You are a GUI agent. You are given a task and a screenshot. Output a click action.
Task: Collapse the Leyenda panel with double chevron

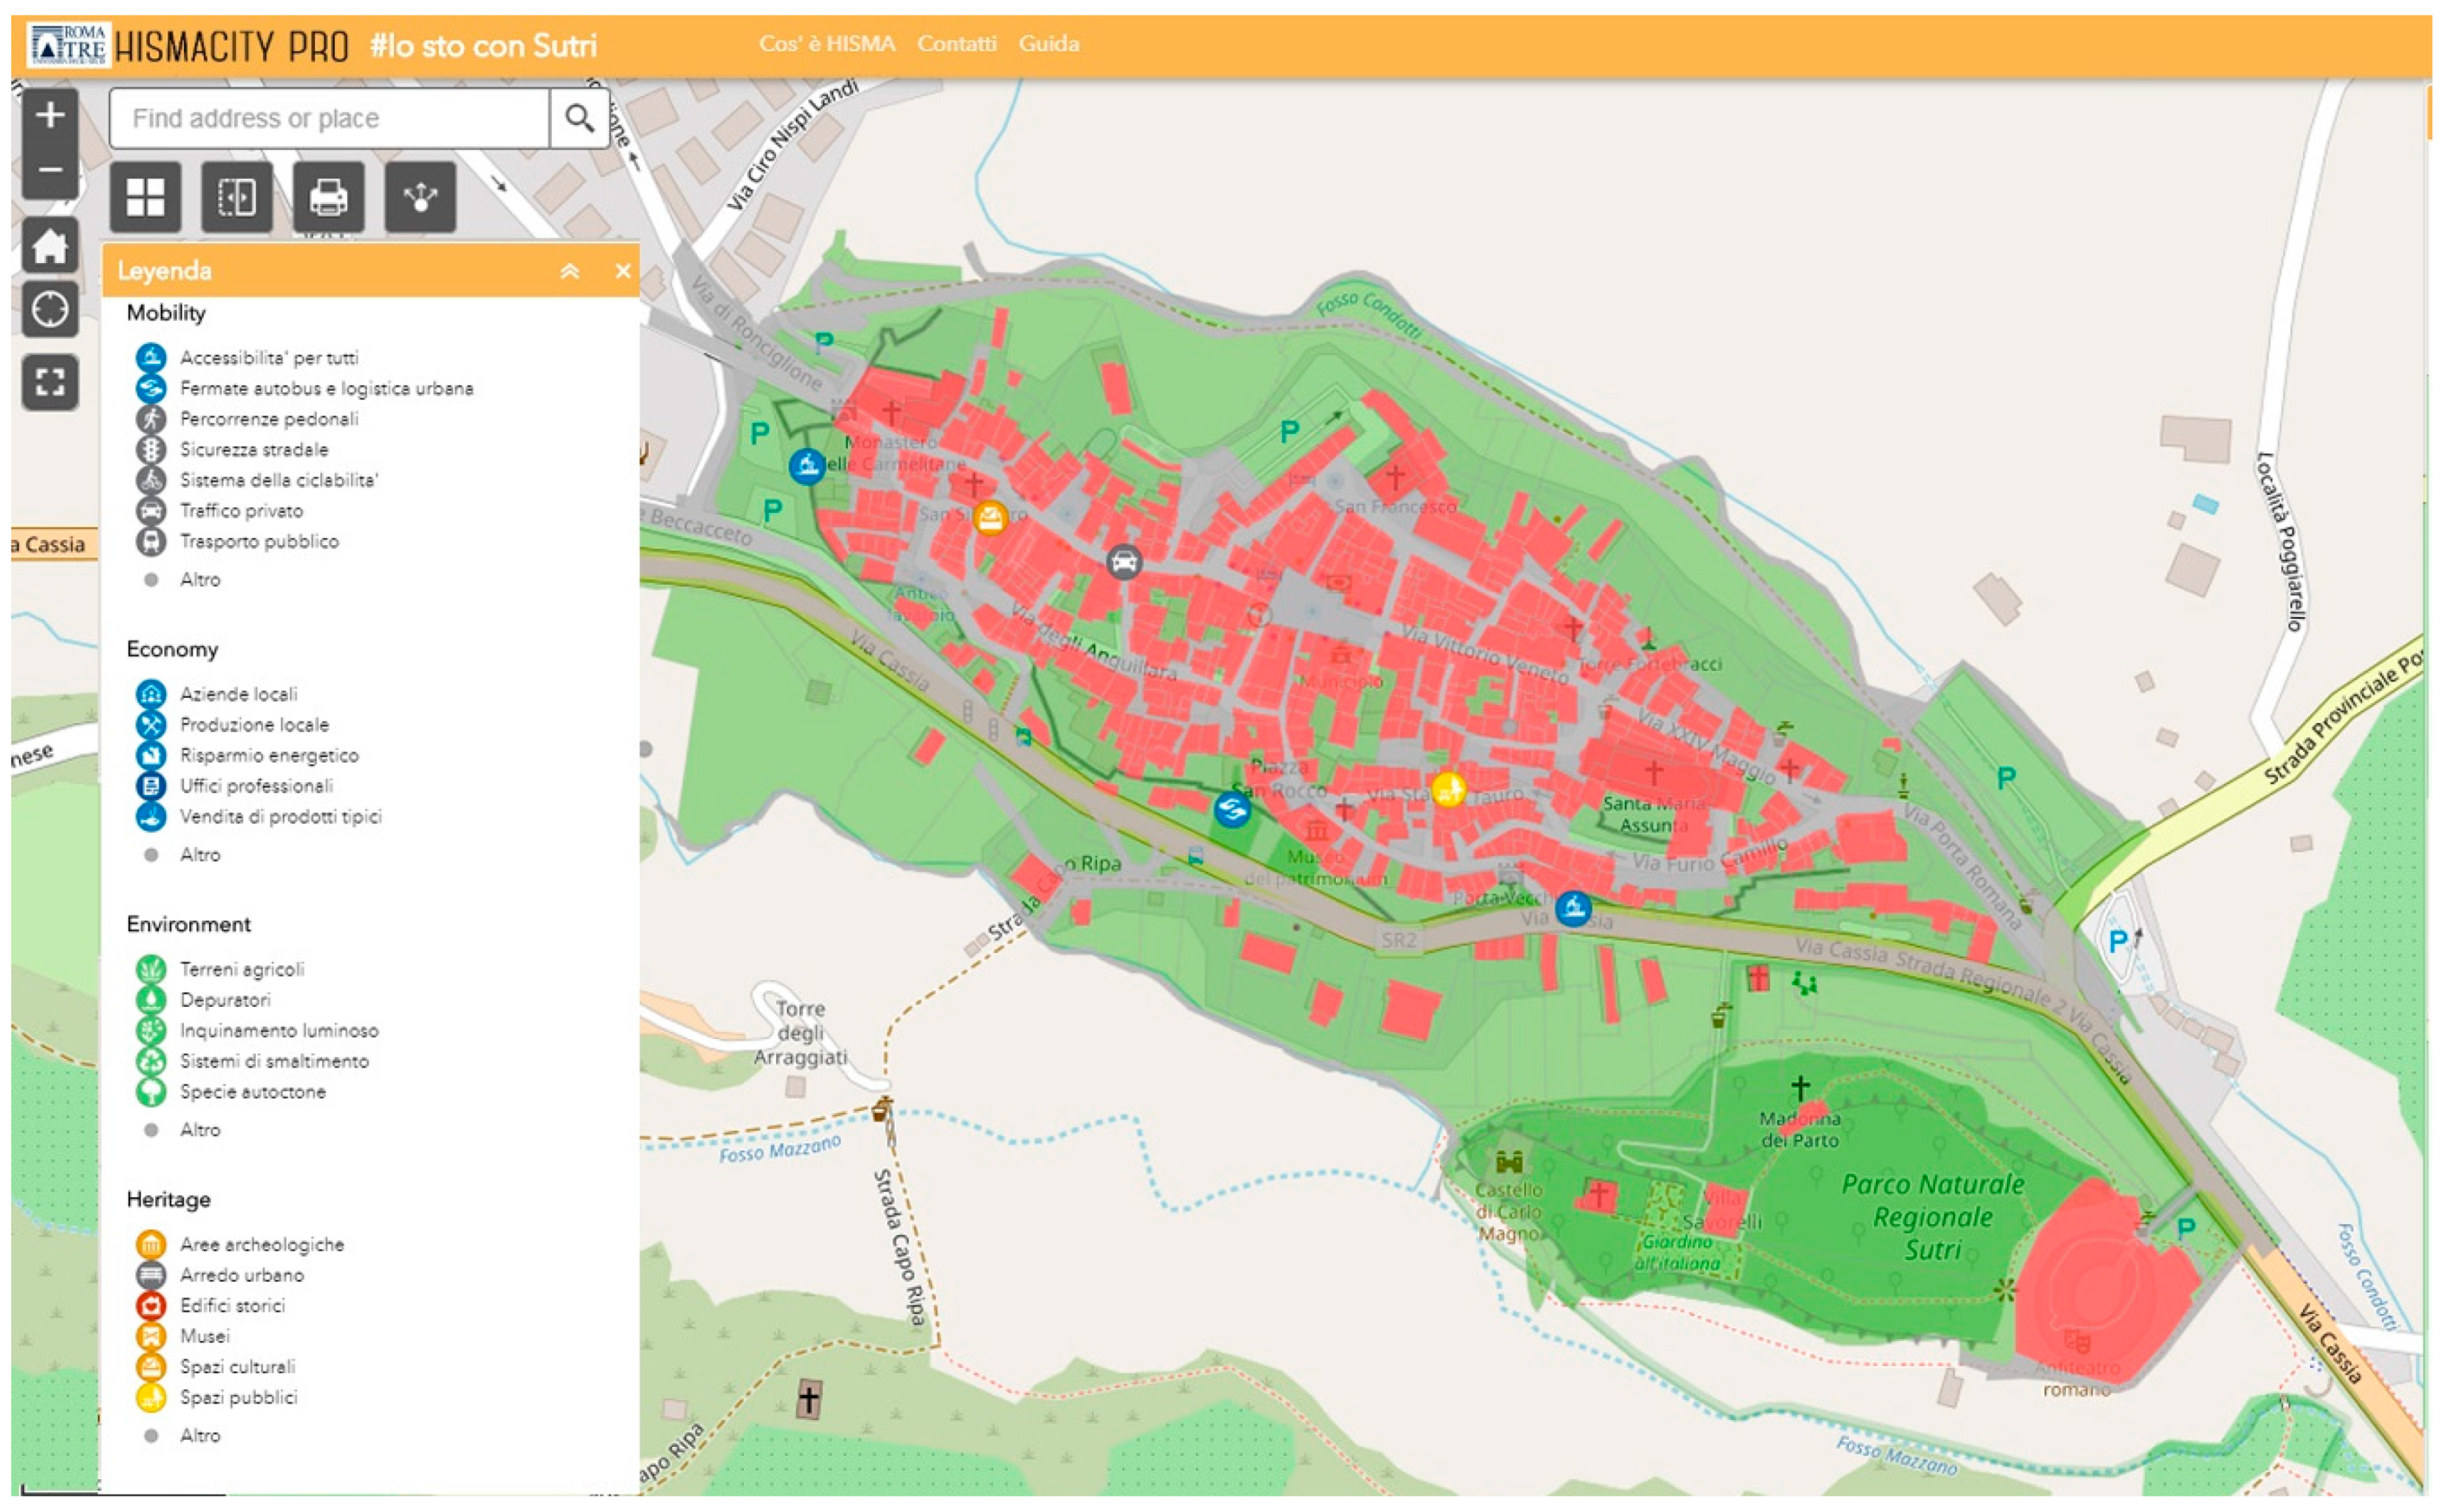(x=570, y=271)
